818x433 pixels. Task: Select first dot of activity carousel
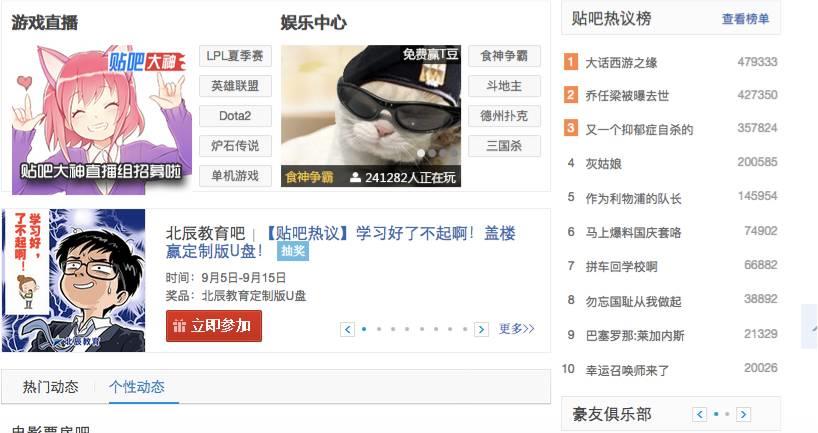[x=364, y=329]
